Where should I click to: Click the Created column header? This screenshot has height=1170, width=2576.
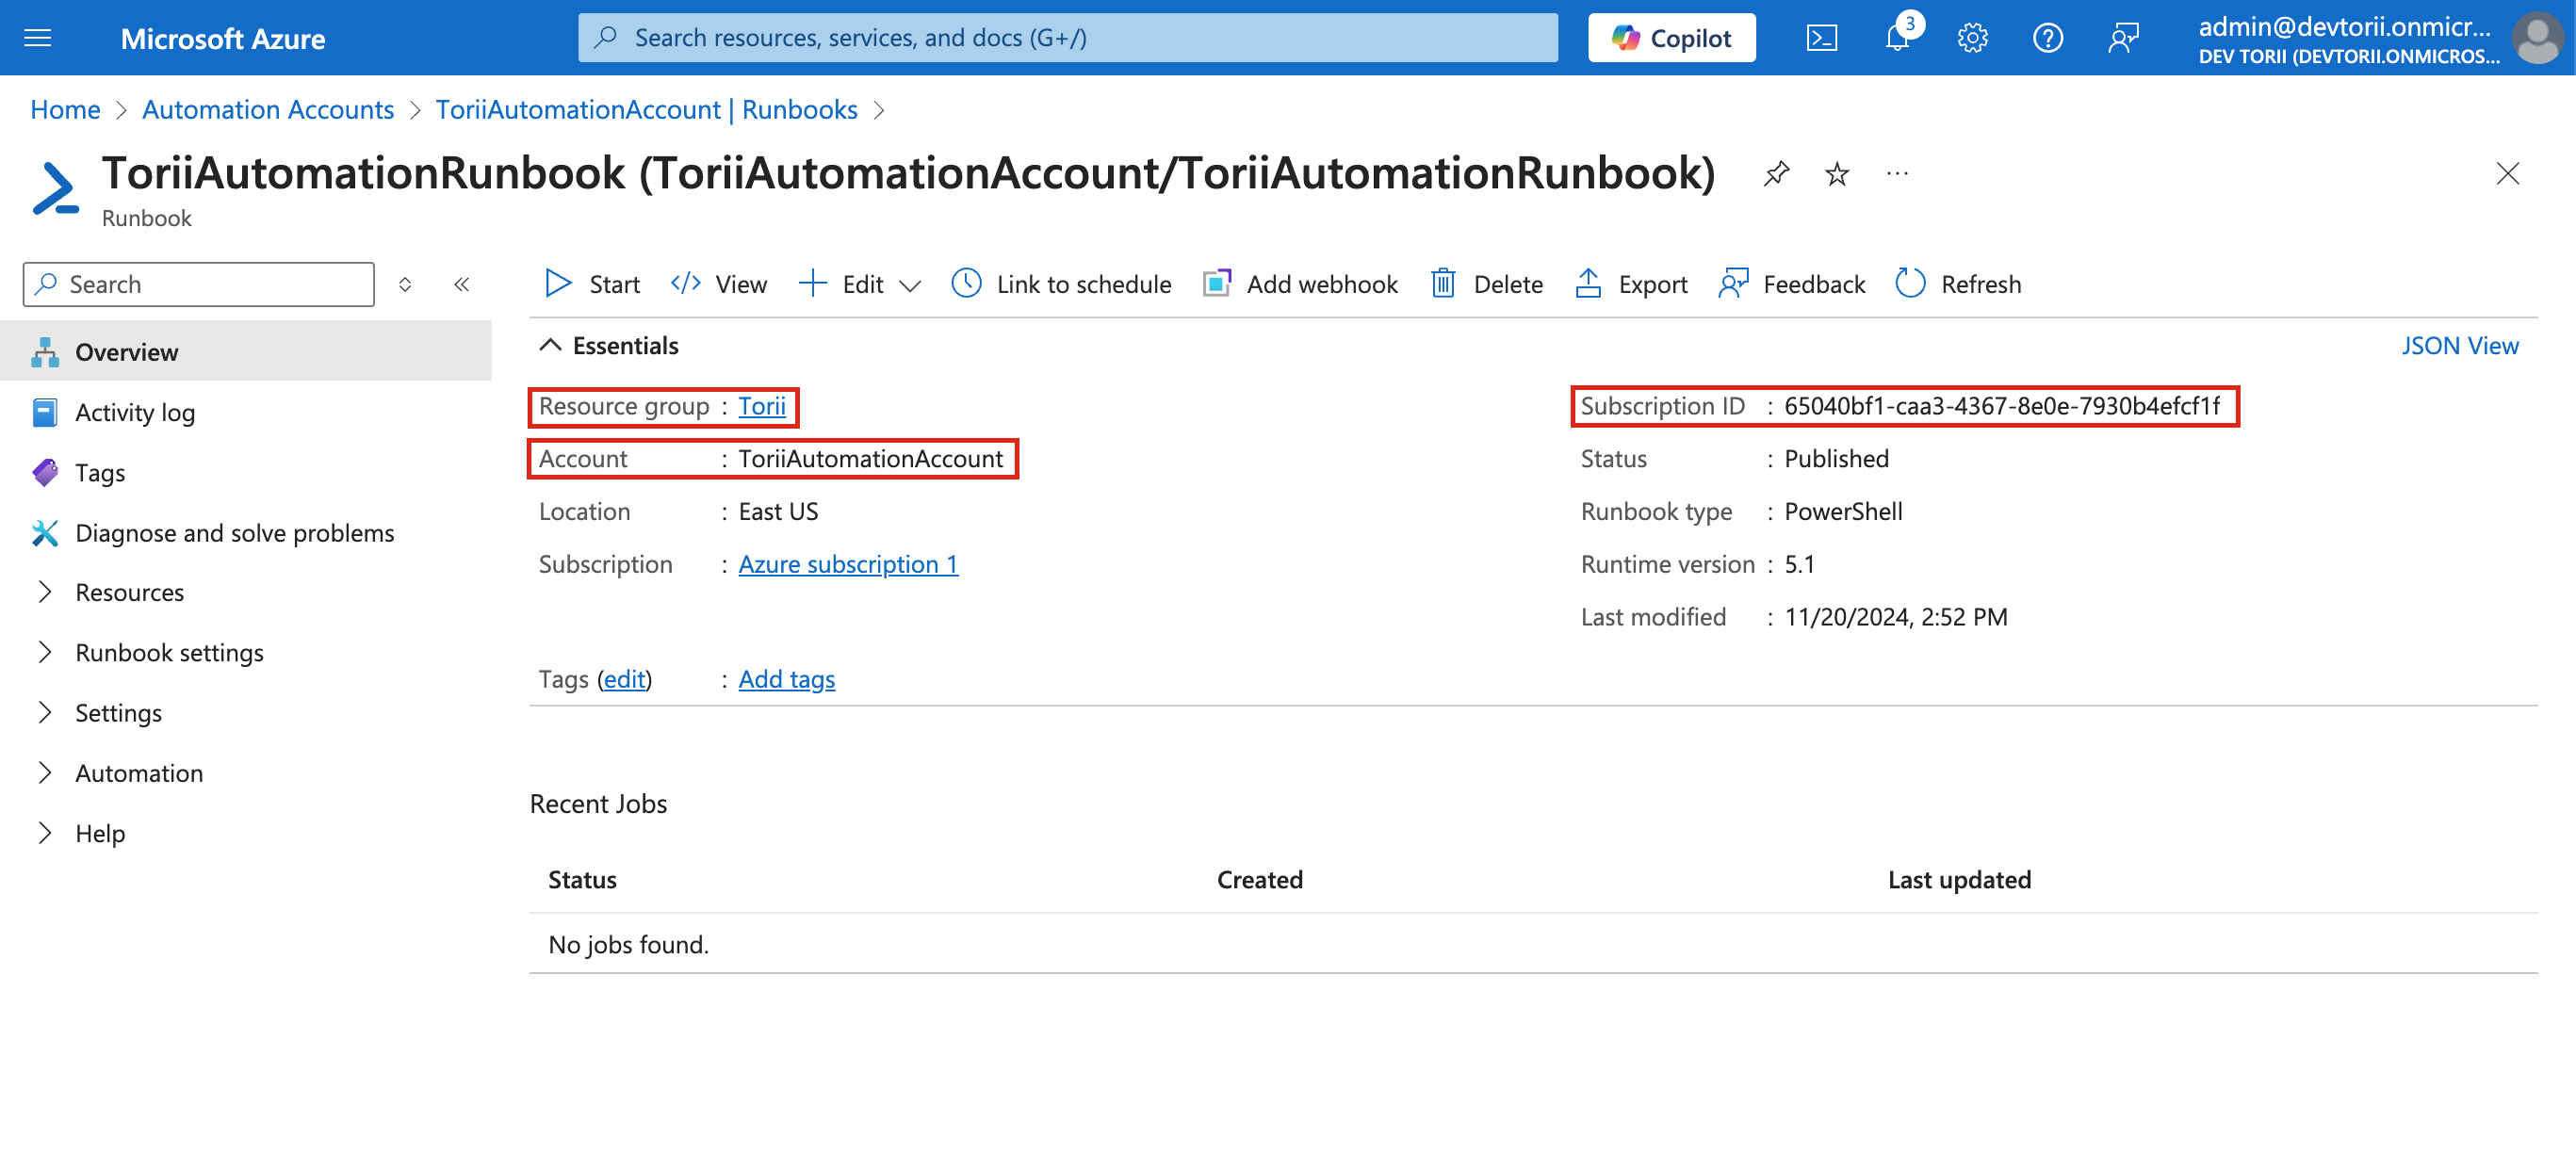[x=1259, y=880]
